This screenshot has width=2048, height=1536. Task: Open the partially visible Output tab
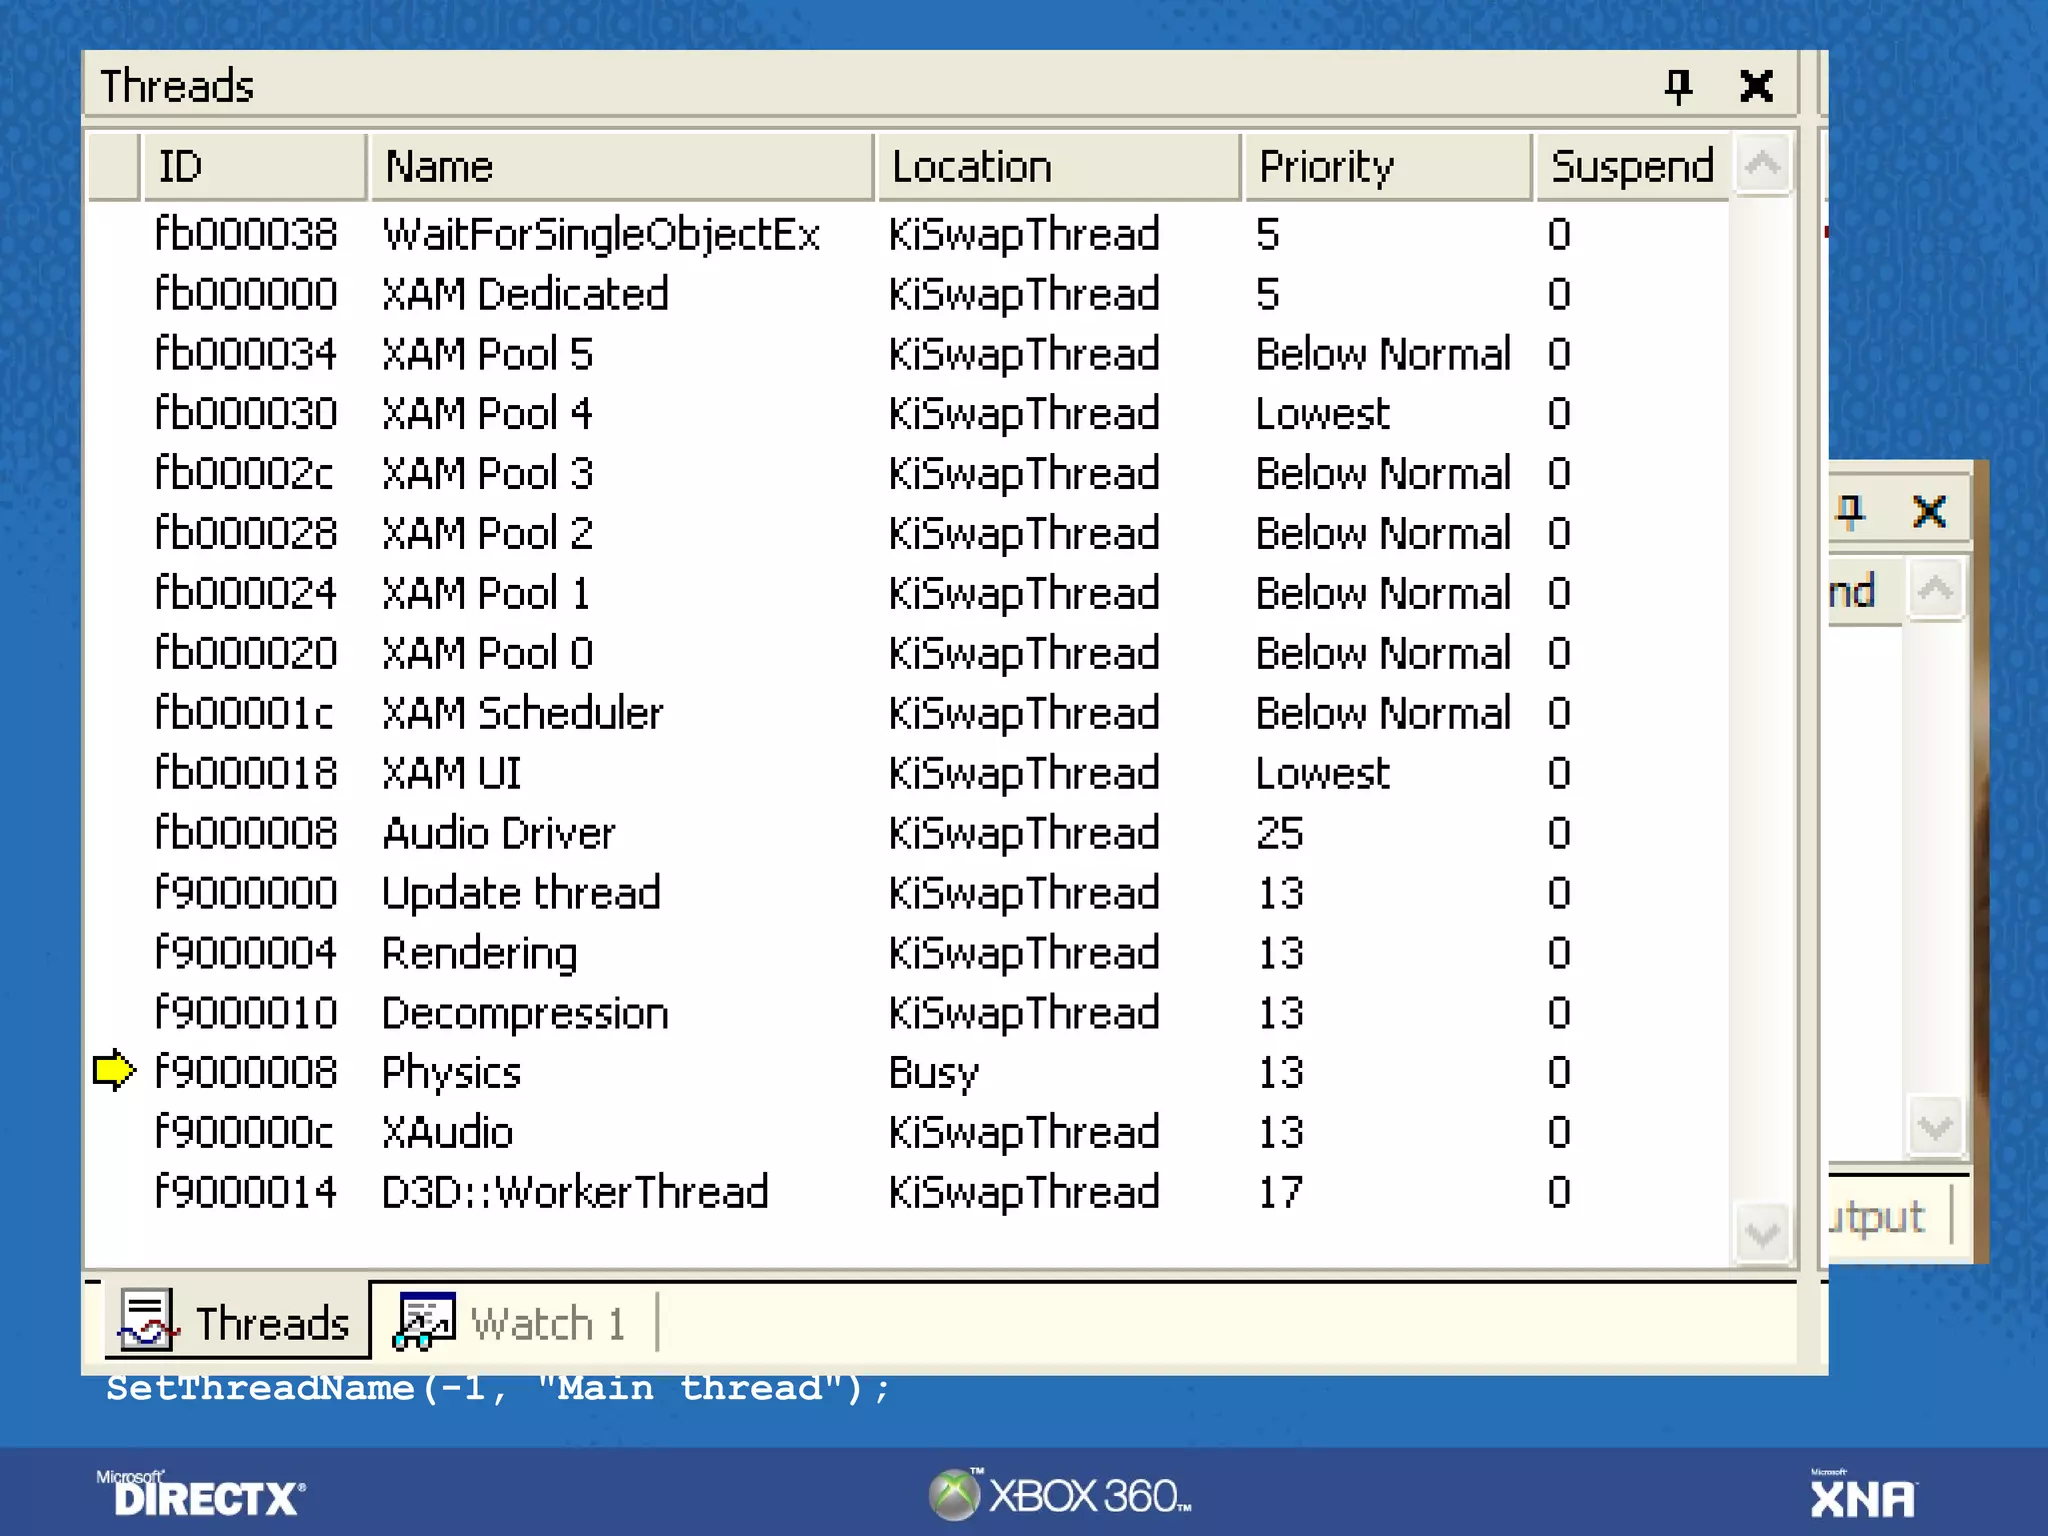tap(1877, 1217)
